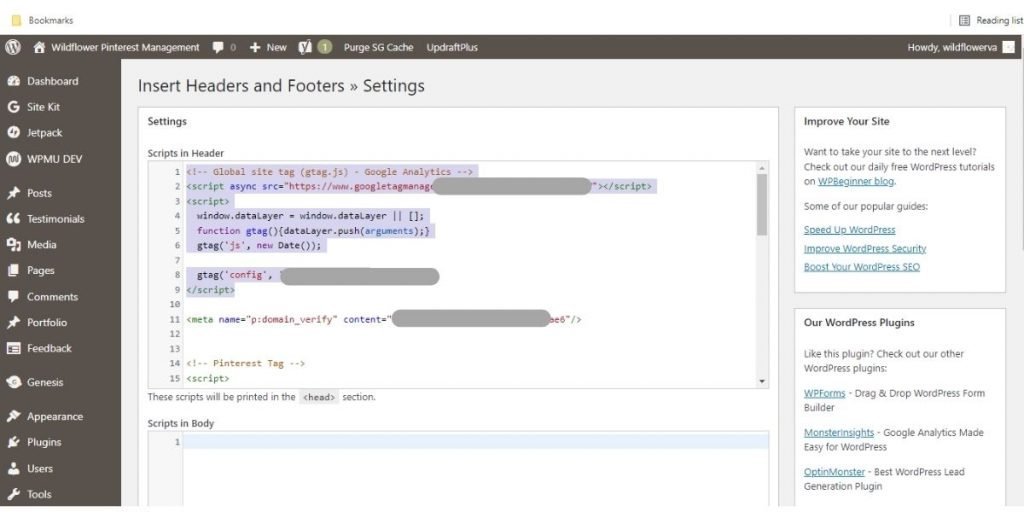Open the Speed Up WordPress guide
Image resolution: width=1024 pixels, height=512 pixels.
[x=850, y=230]
